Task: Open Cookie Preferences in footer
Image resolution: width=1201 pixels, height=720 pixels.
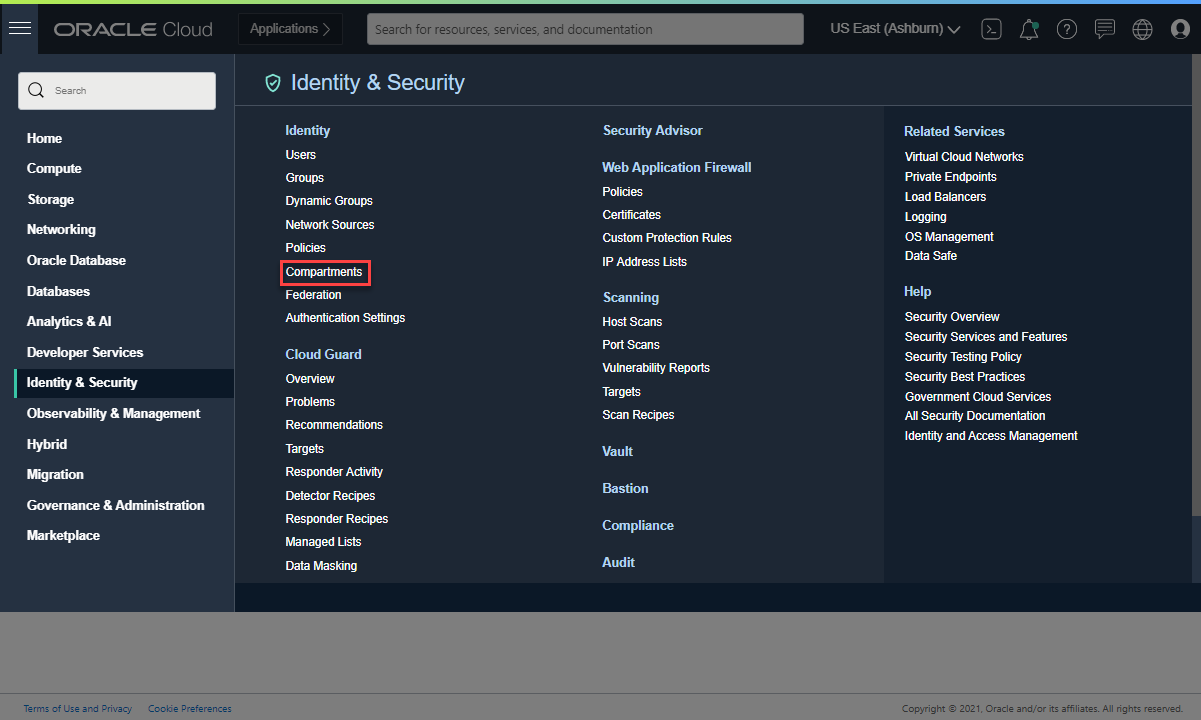Action: click(x=190, y=709)
